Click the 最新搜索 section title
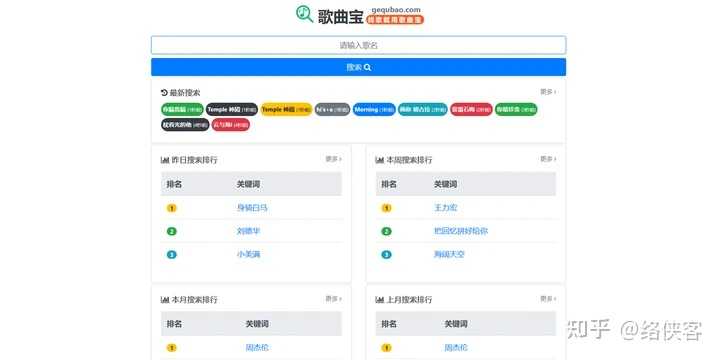The width and height of the screenshot is (720, 360). pyautogui.click(x=185, y=93)
